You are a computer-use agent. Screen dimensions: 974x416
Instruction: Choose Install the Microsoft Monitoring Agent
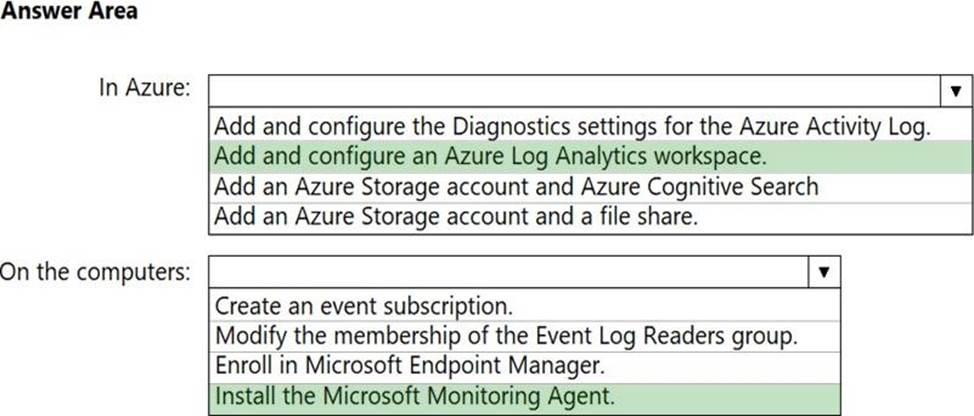coord(525,397)
